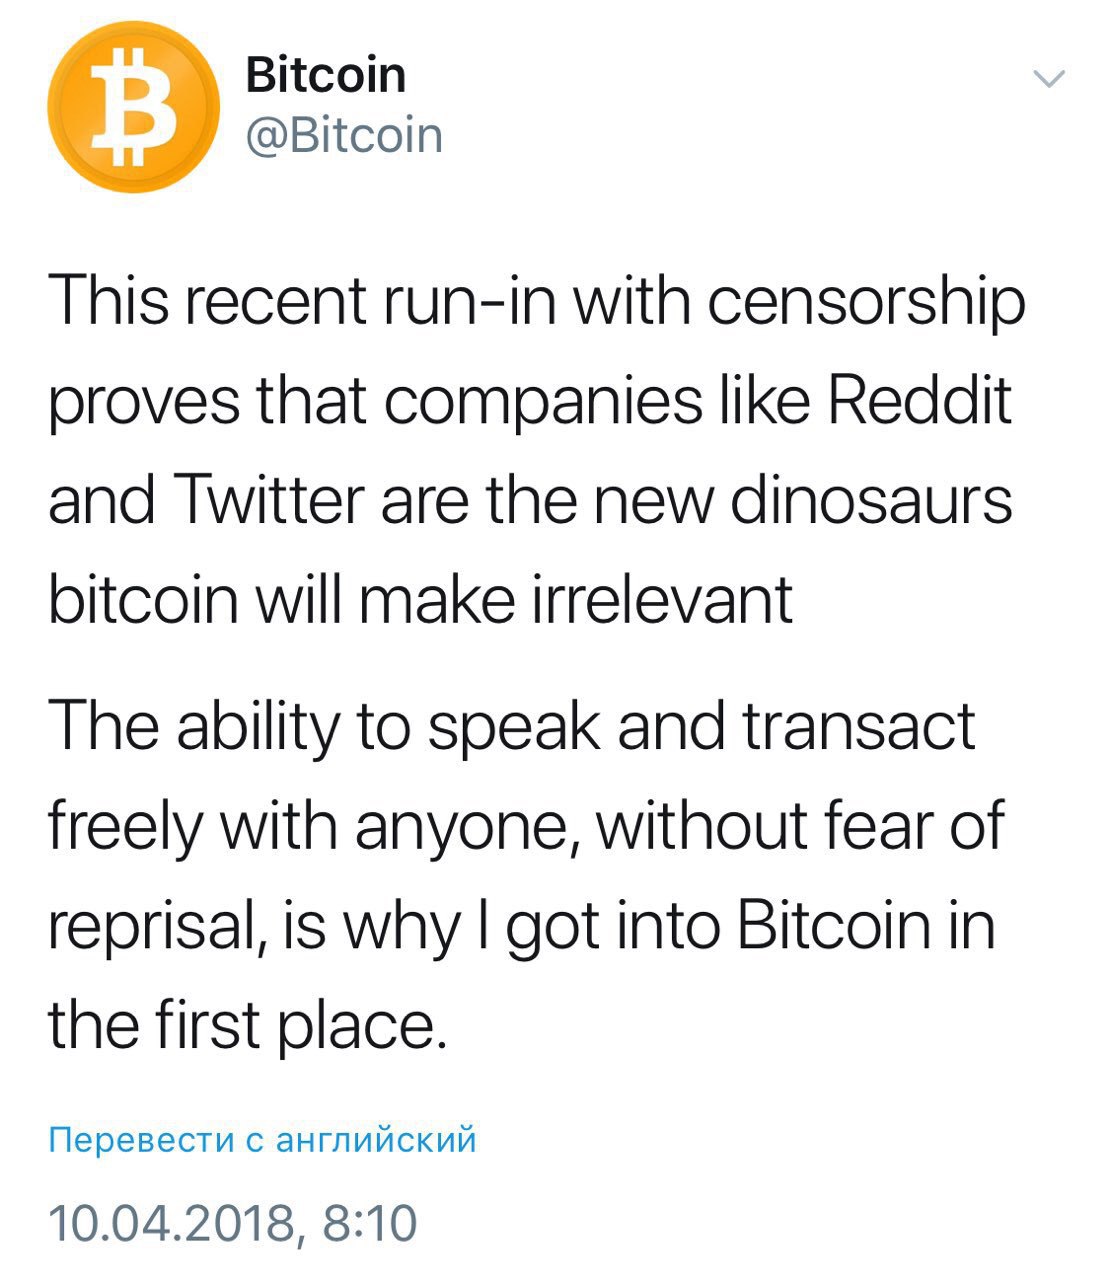The image size is (1110, 1280).
Task: Click the word "transact" in the tweet
Action: coord(858,727)
